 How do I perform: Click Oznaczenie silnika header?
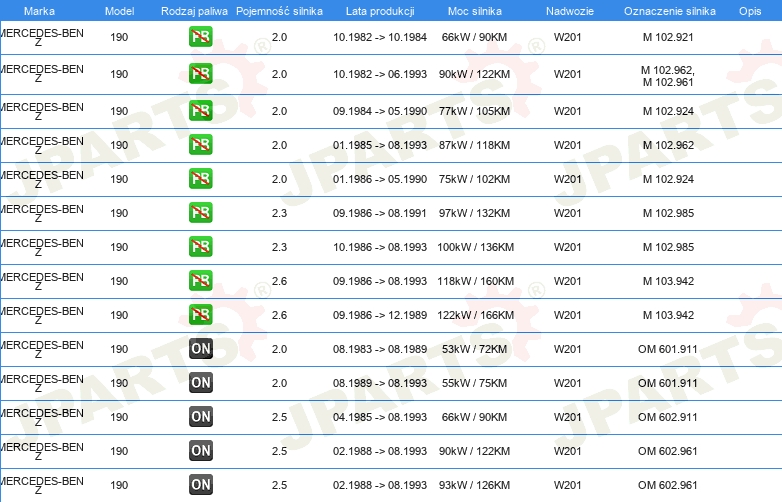pos(669,11)
